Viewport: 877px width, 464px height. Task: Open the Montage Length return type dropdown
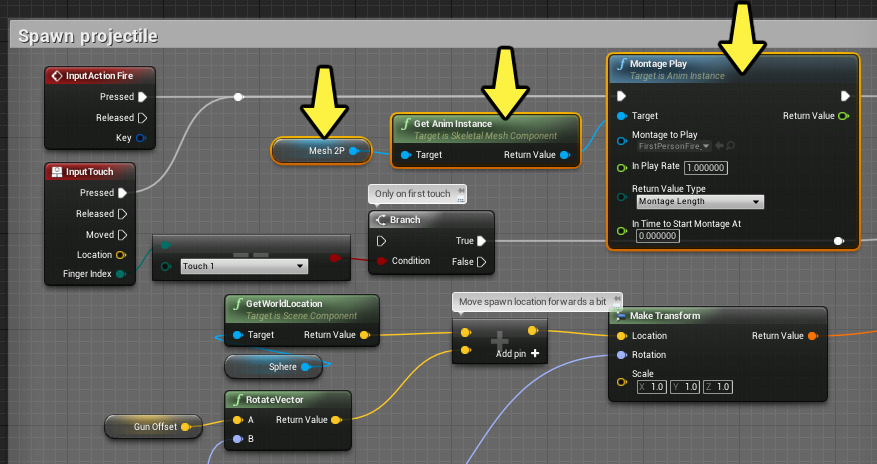pos(699,202)
